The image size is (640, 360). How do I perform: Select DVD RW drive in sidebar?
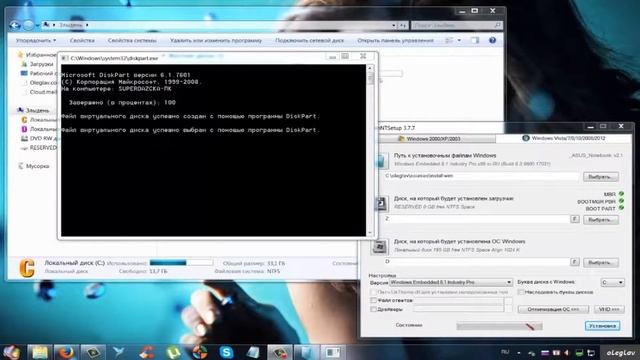[x=40, y=138]
